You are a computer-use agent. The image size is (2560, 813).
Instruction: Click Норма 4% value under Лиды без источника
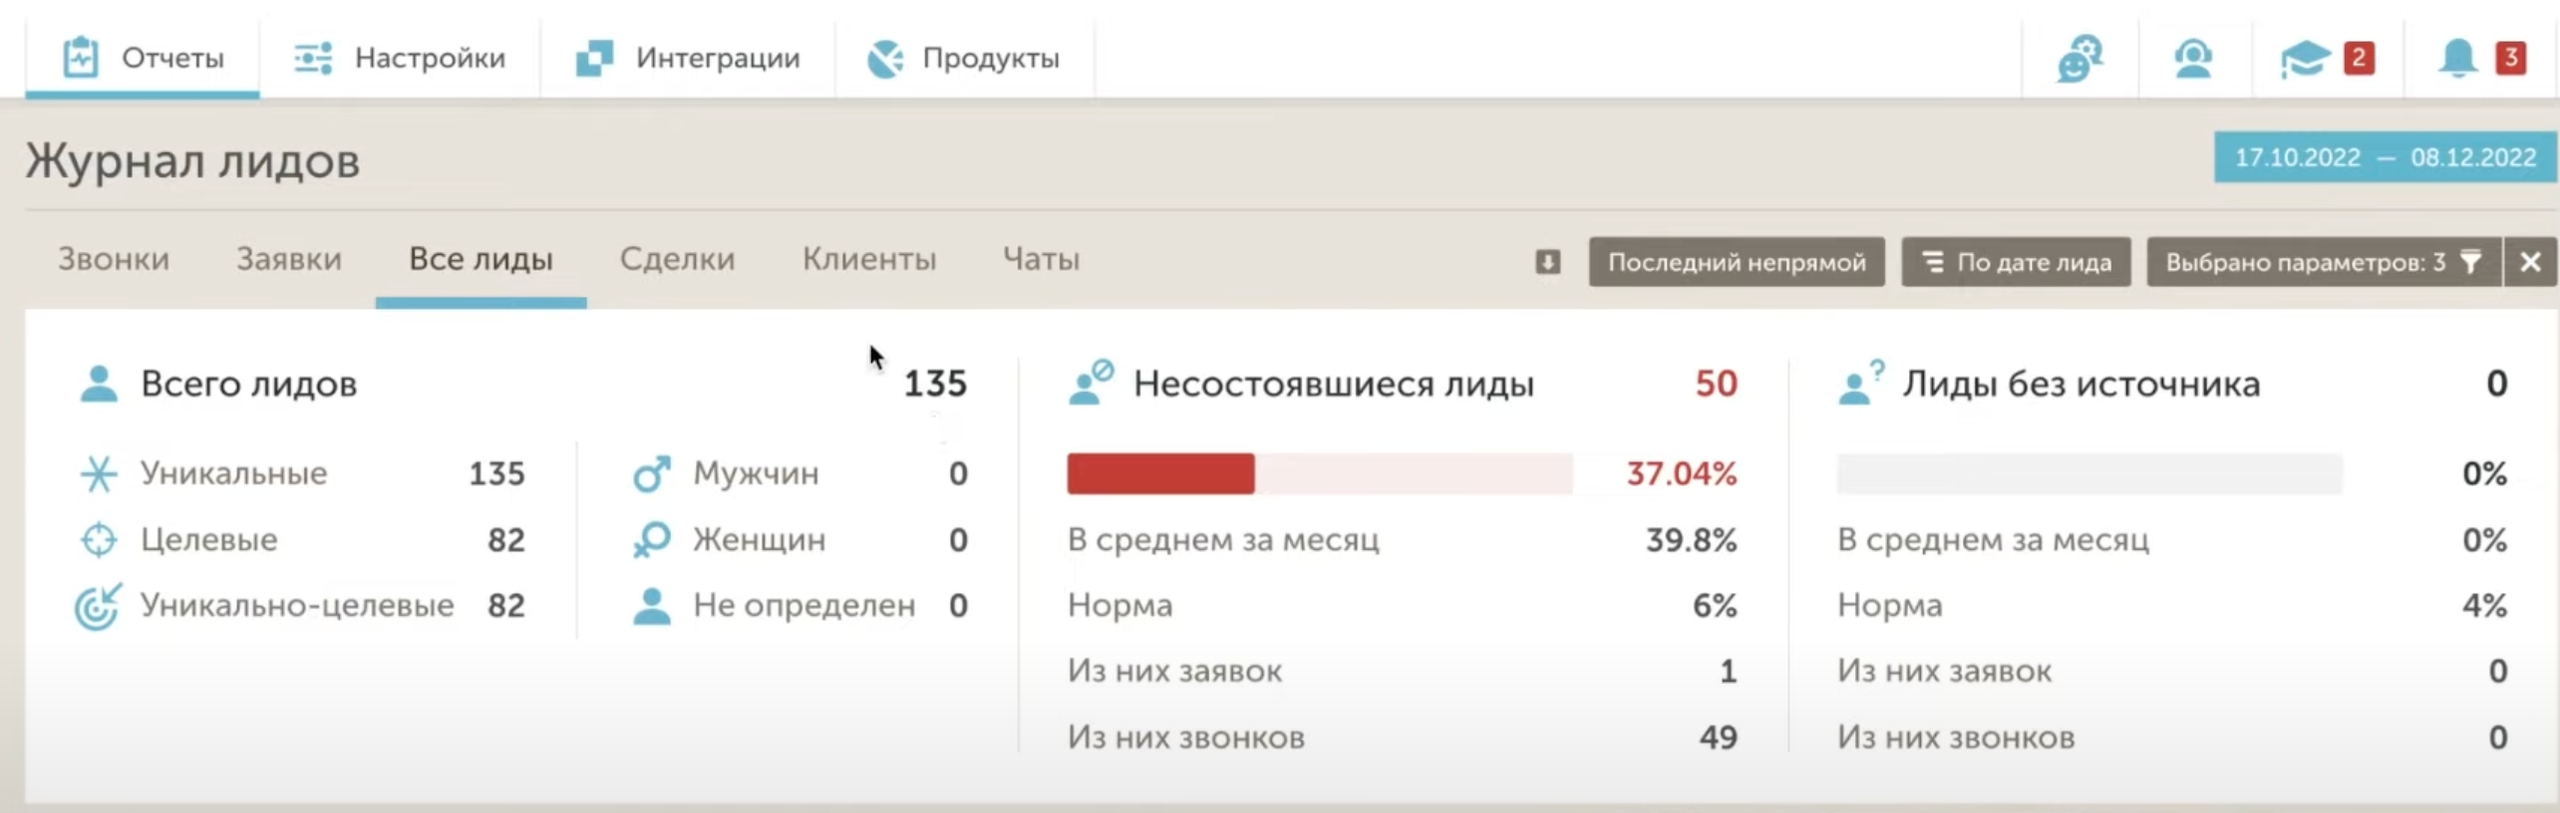(2485, 606)
